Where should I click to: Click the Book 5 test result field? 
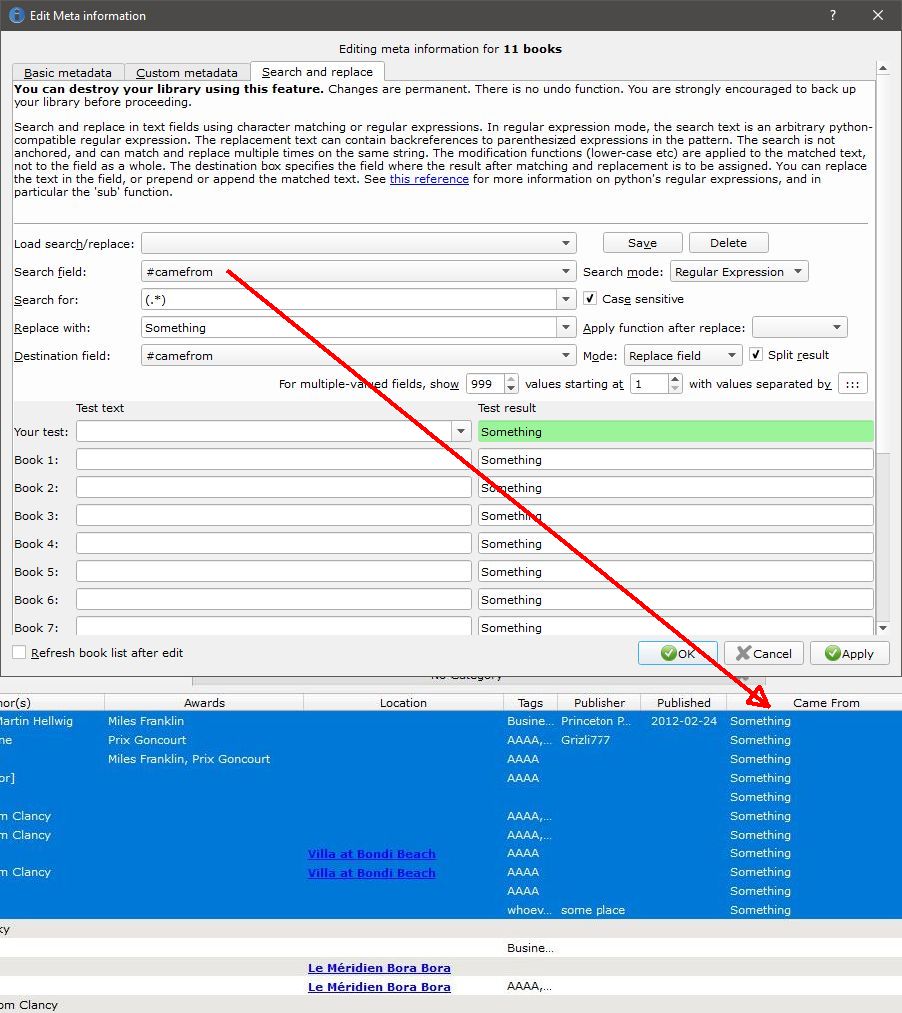coord(675,572)
